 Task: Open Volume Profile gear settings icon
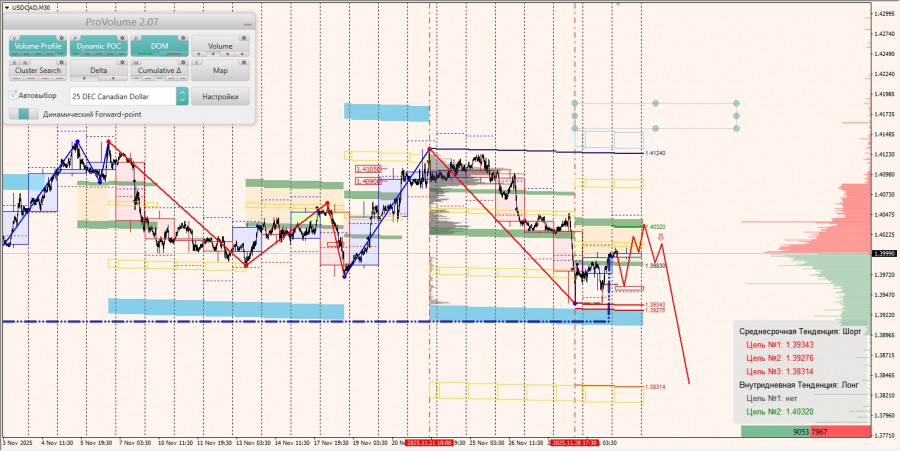click(61, 38)
